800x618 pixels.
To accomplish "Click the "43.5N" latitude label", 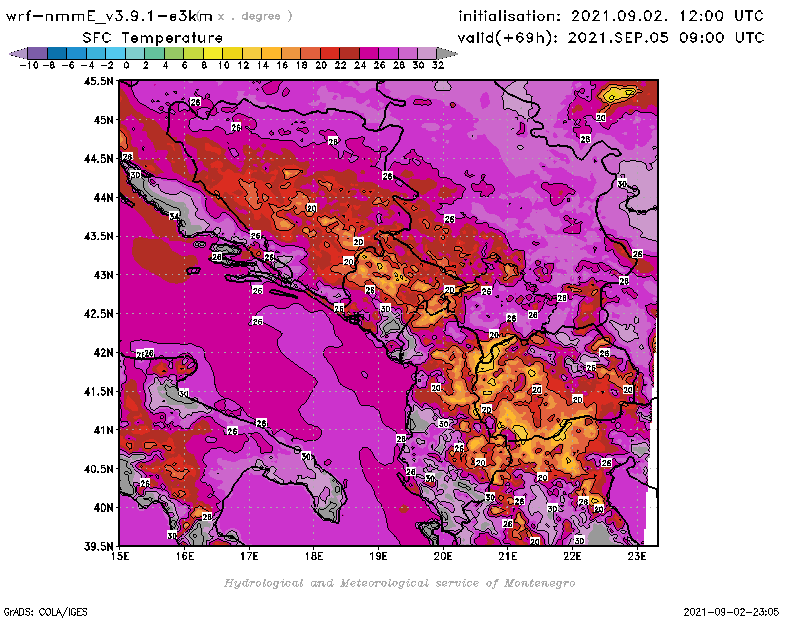I will [x=98, y=236].
